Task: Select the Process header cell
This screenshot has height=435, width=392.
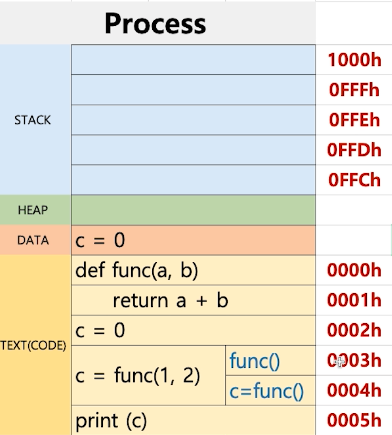Action: 158,23
